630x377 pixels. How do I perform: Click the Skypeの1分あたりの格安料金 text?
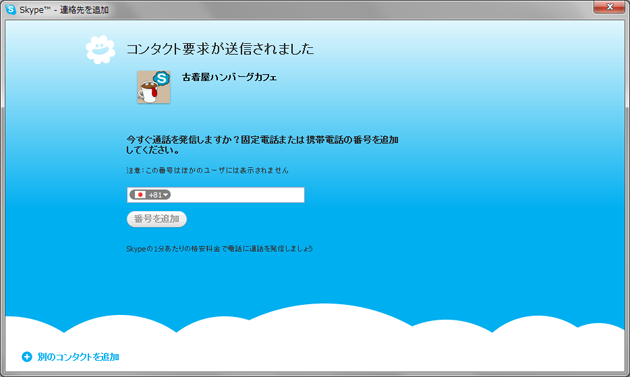tap(219, 249)
